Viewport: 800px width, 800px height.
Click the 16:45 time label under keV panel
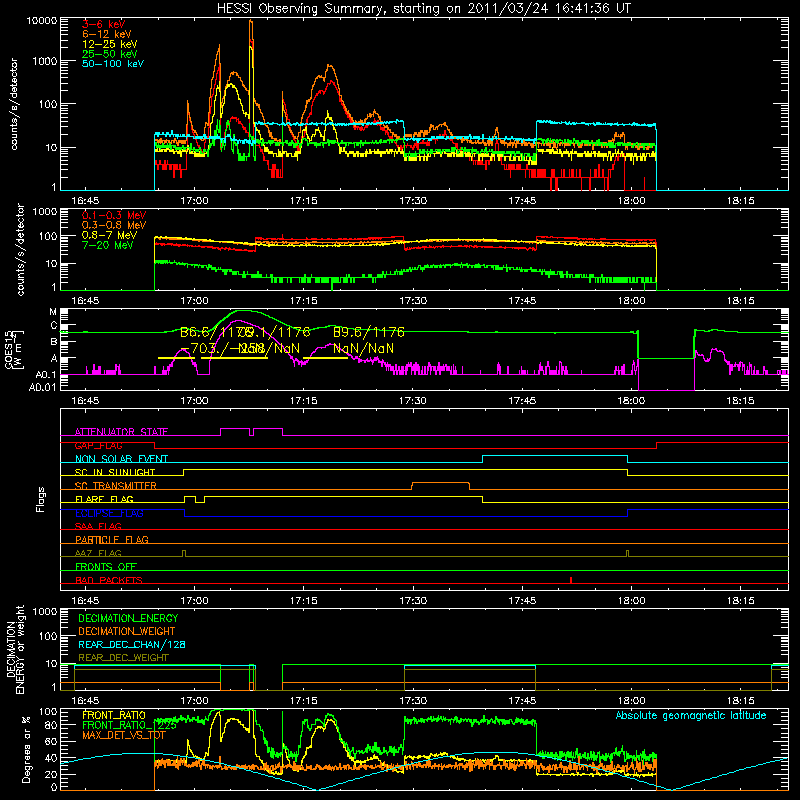tap(85, 201)
